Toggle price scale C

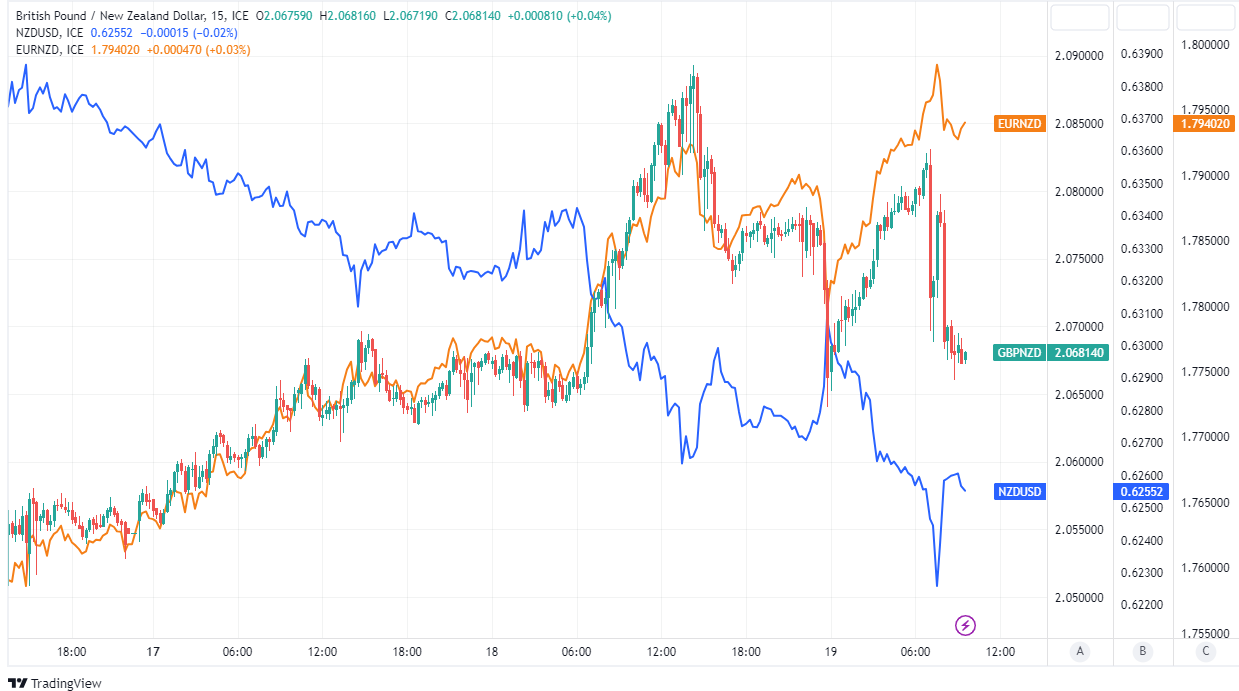(x=1205, y=652)
